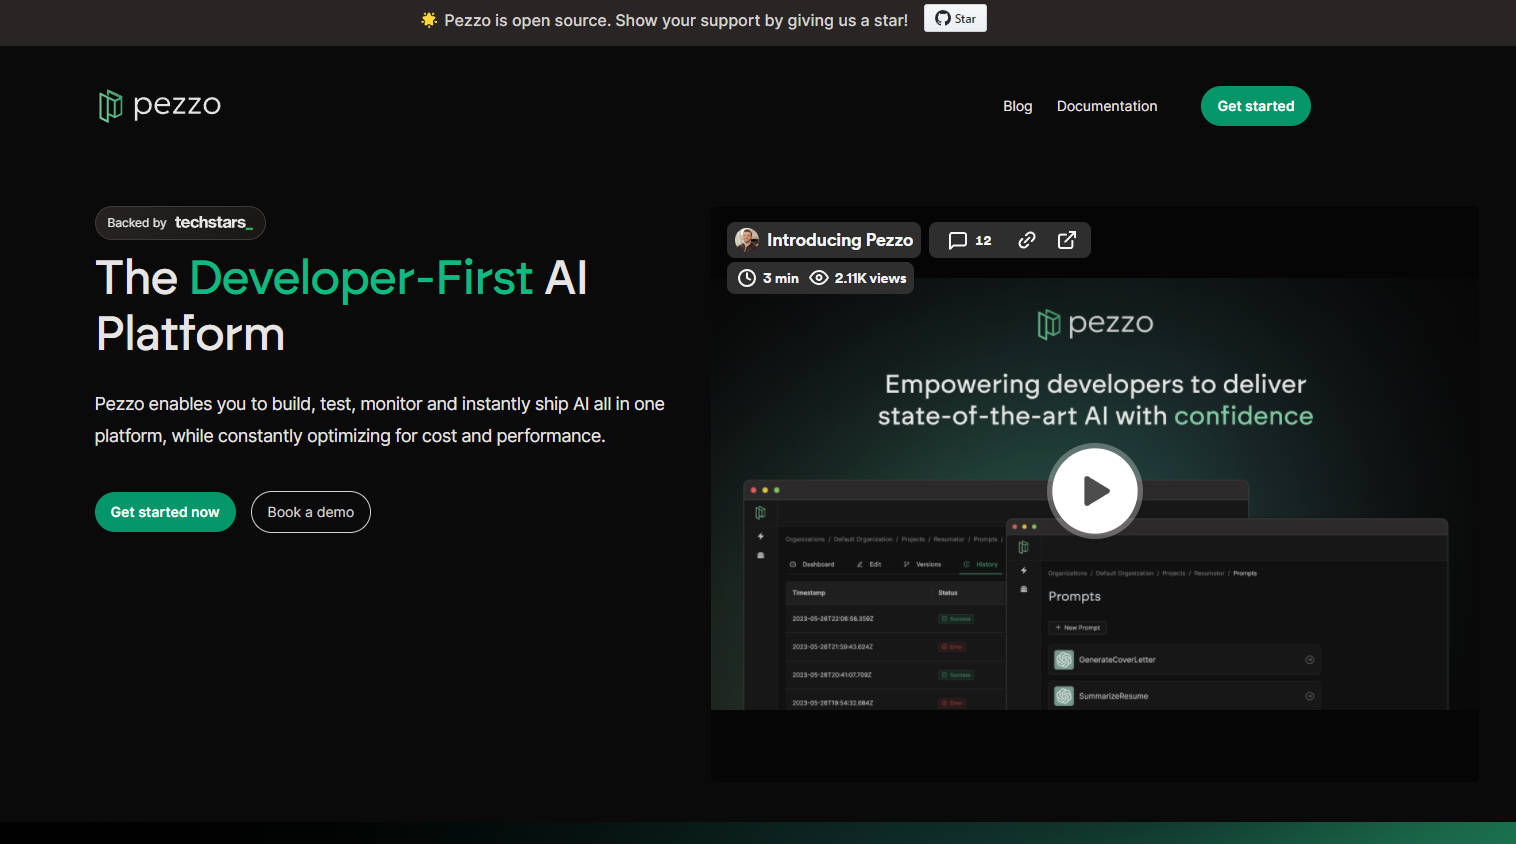Click the eye icon beside 2.11K views
This screenshot has width=1516, height=844.
tap(819, 278)
